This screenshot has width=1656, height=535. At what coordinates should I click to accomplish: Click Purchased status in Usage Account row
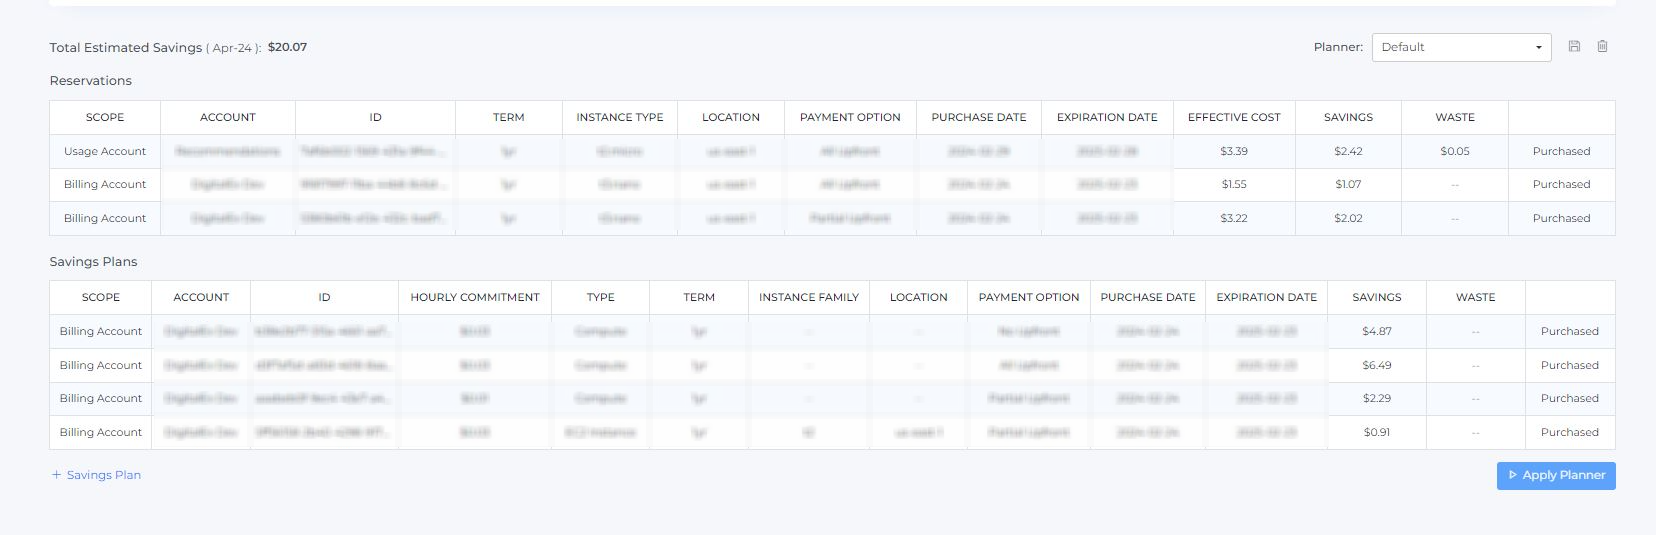1561,151
